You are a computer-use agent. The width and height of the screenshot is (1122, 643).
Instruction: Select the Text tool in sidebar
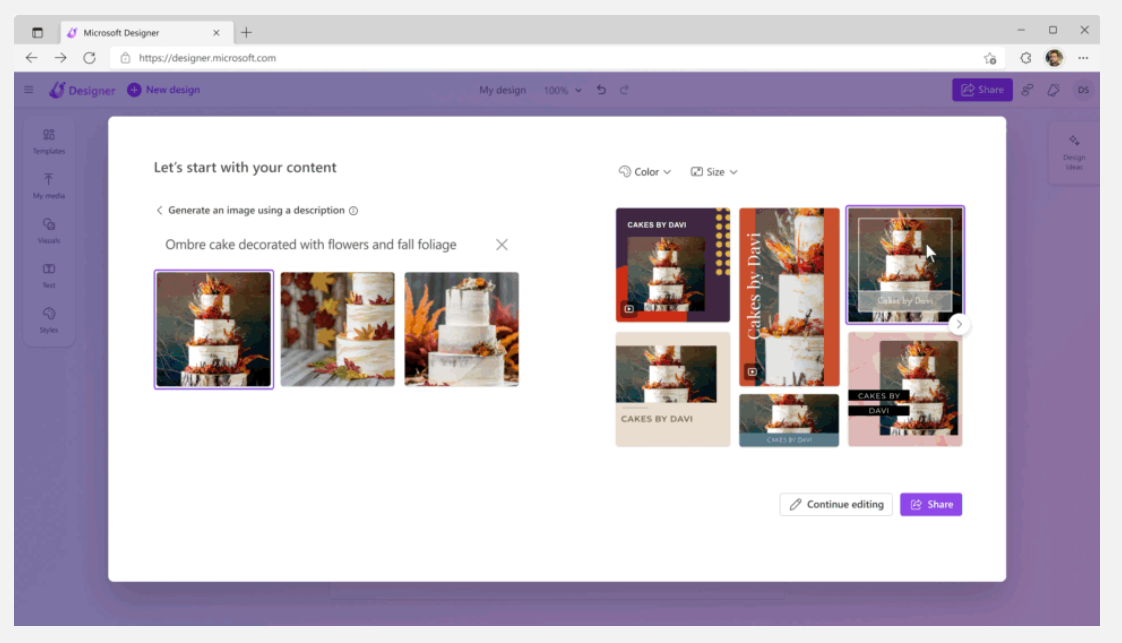pyautogui.click(x=48, y=274)
